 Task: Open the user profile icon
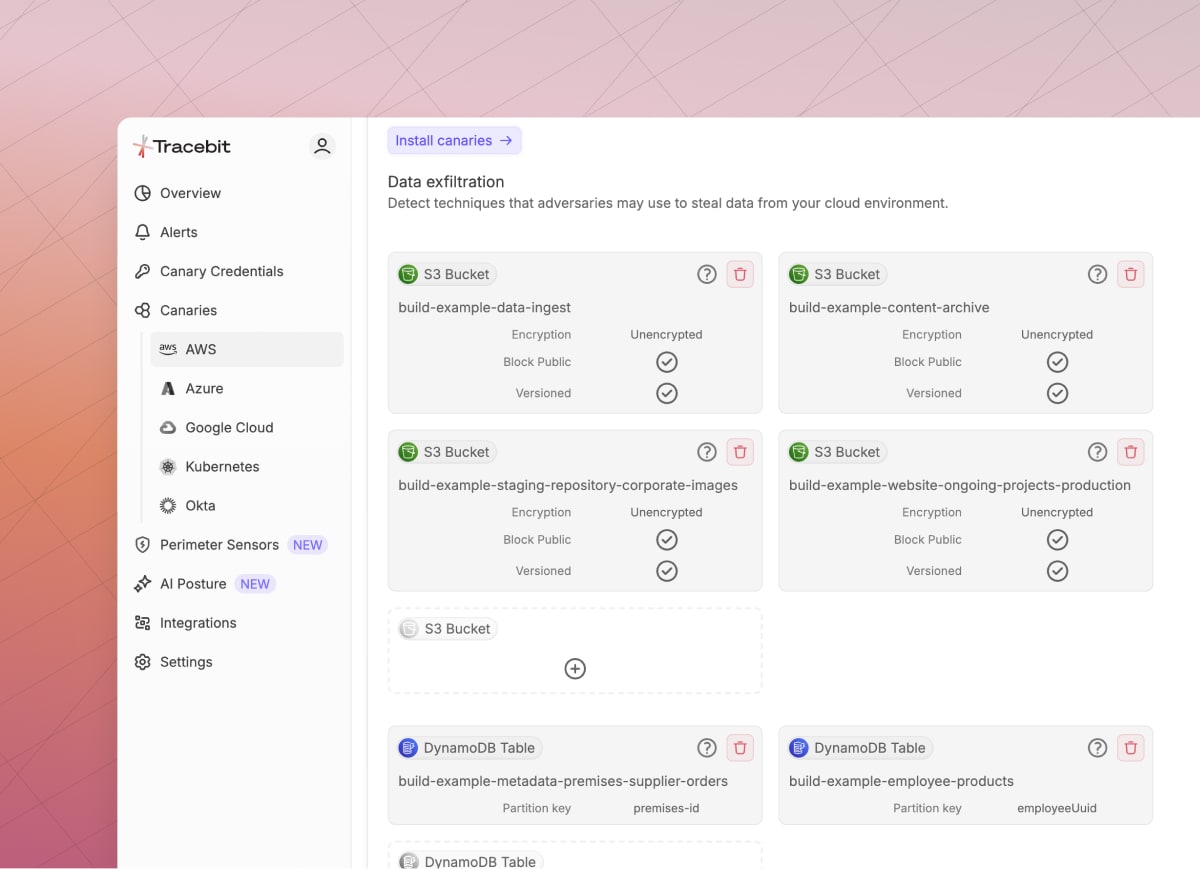(x=322, y=146)
